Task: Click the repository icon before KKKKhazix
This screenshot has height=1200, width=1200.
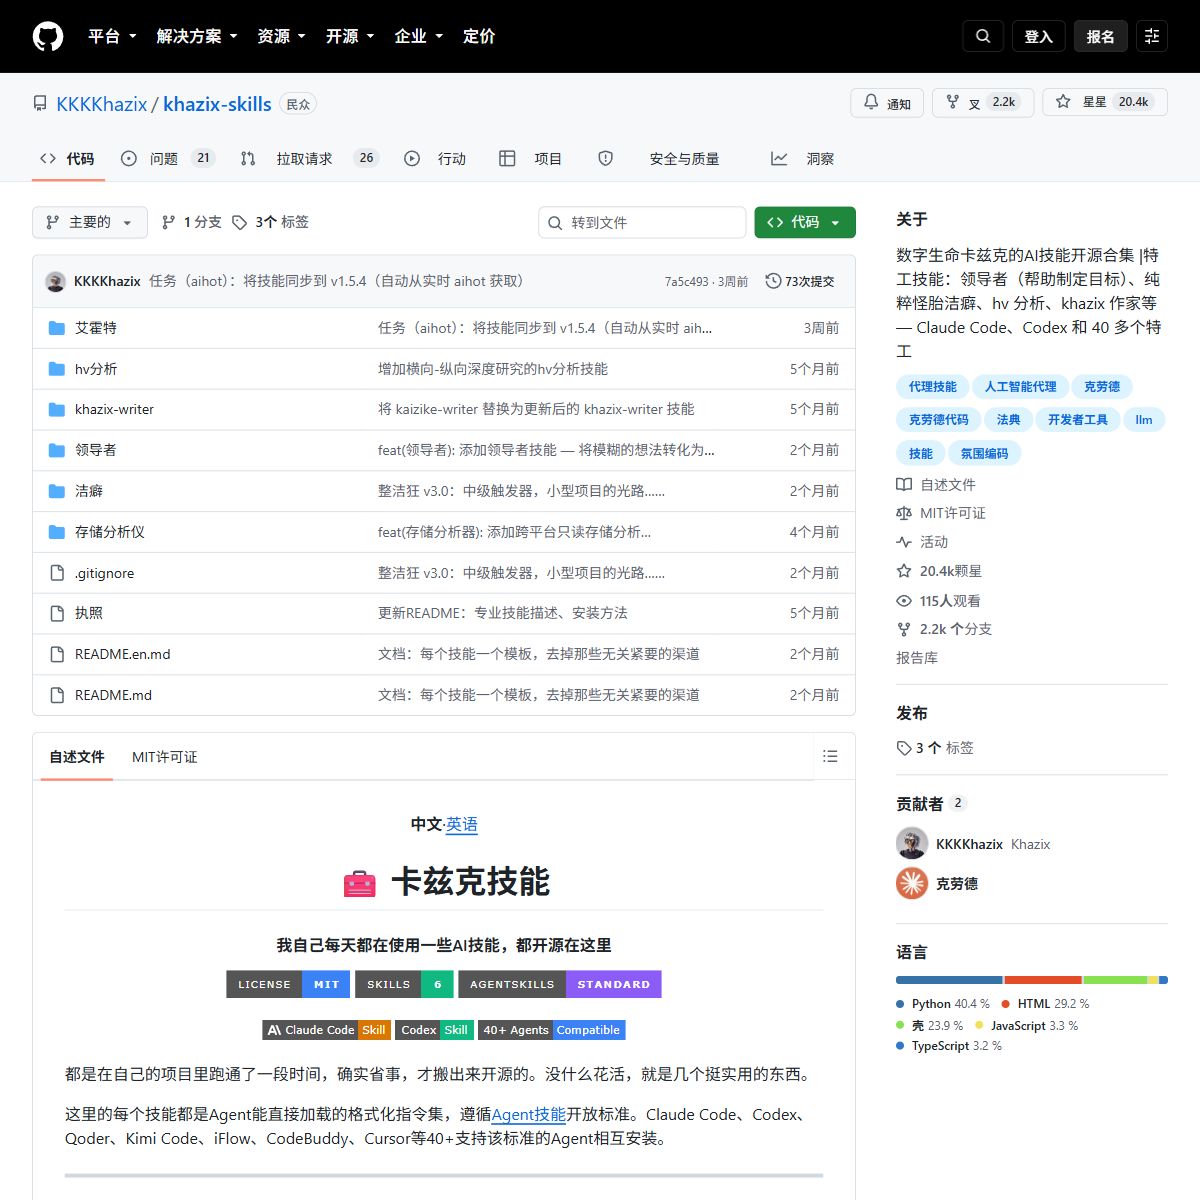Action: [x=40, y=104]
